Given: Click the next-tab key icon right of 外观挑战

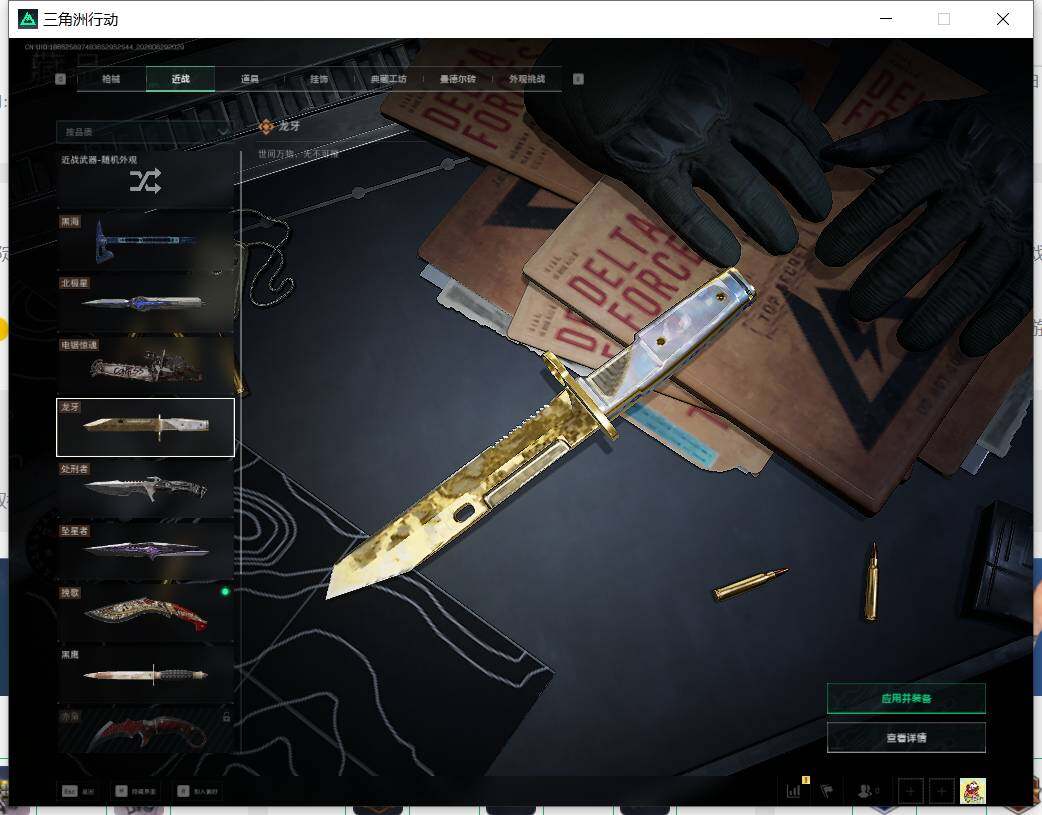Looking at the screenshot, I should [x=578, y=79].
